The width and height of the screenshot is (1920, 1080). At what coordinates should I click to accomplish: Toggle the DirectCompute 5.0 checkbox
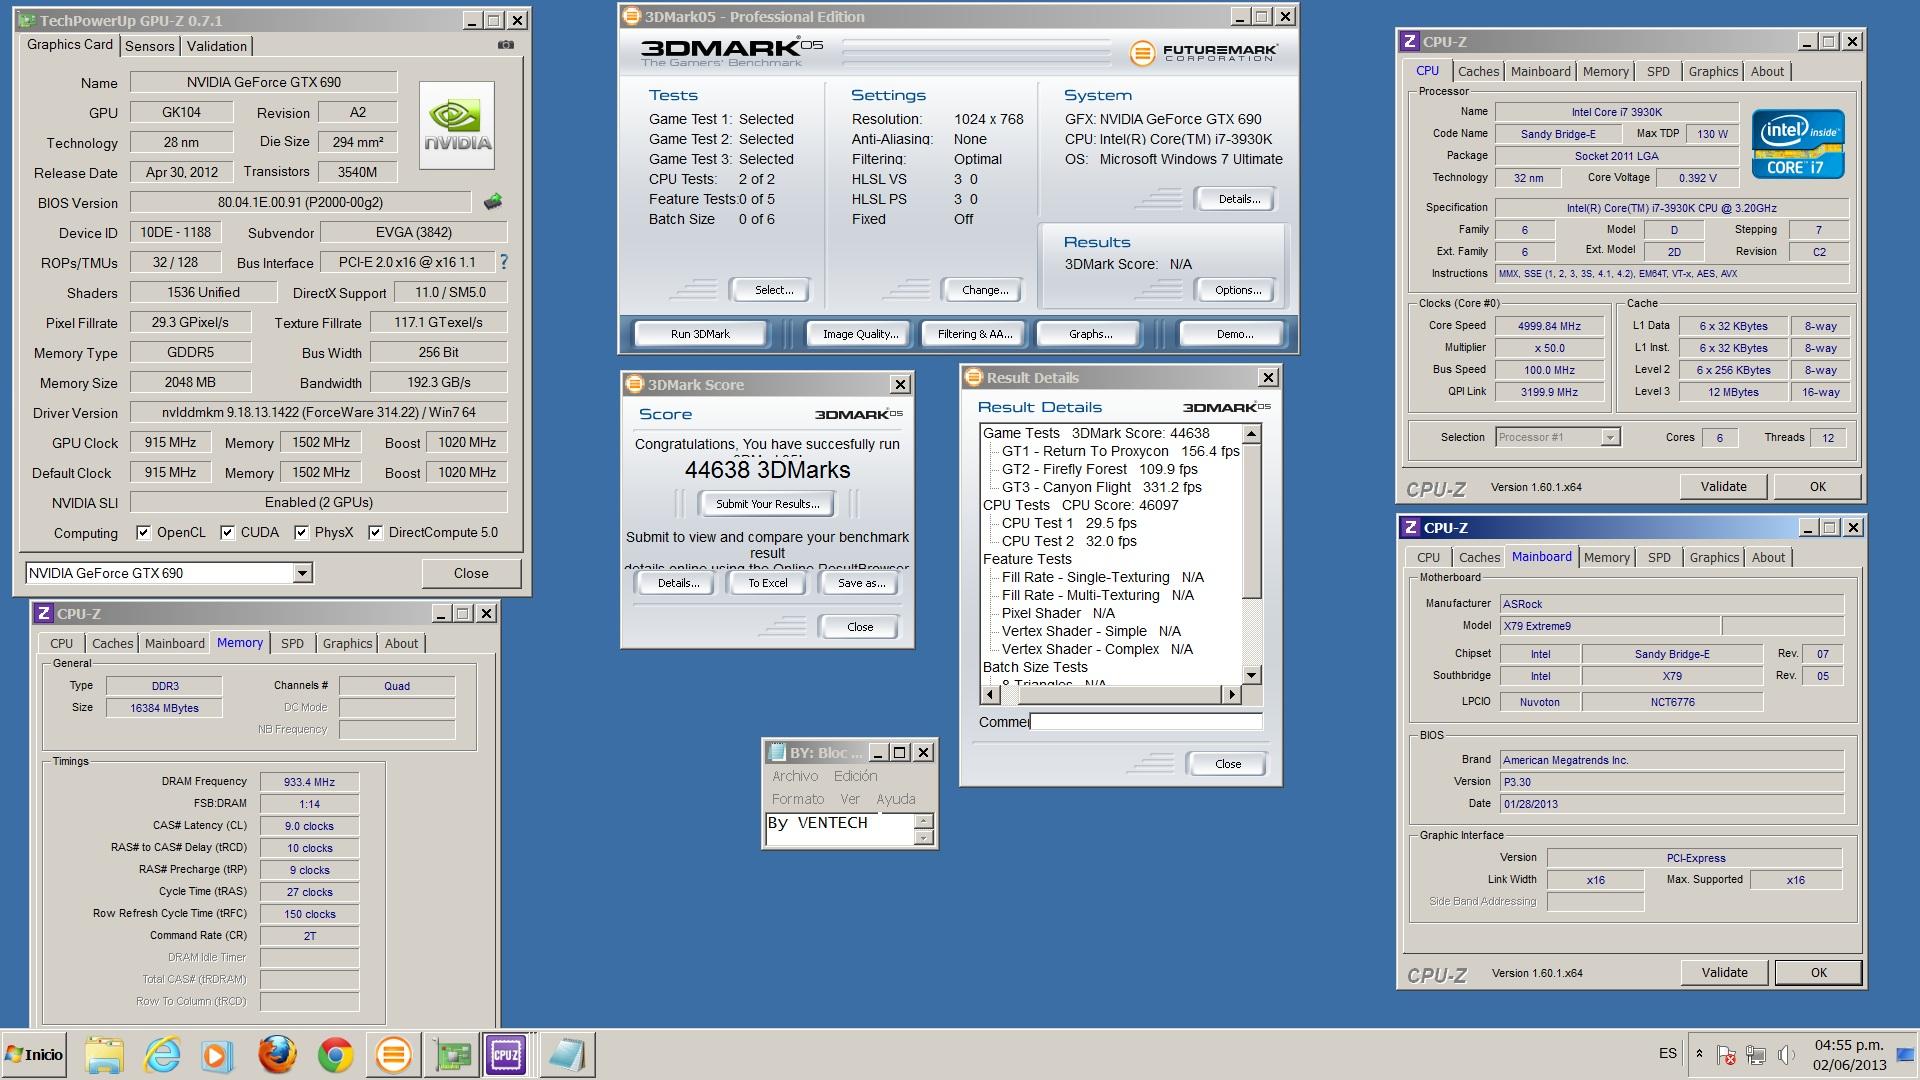pyautogui.click(x=375, y=532)
